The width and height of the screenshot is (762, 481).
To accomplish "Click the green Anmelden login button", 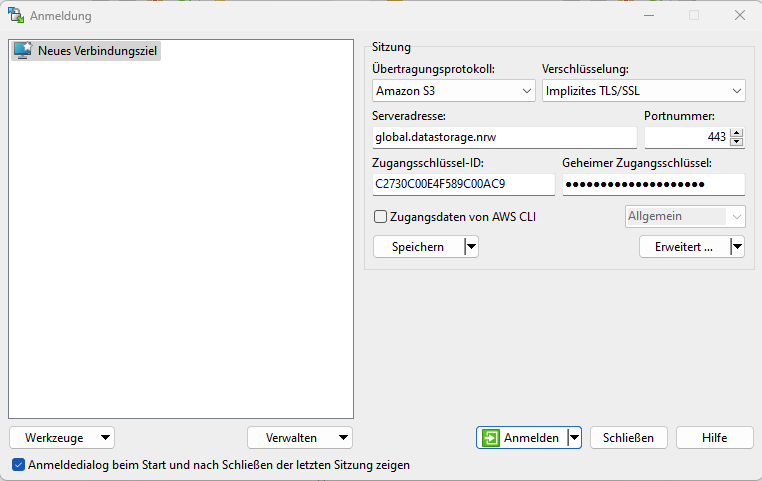I will [x=521, y=438].
